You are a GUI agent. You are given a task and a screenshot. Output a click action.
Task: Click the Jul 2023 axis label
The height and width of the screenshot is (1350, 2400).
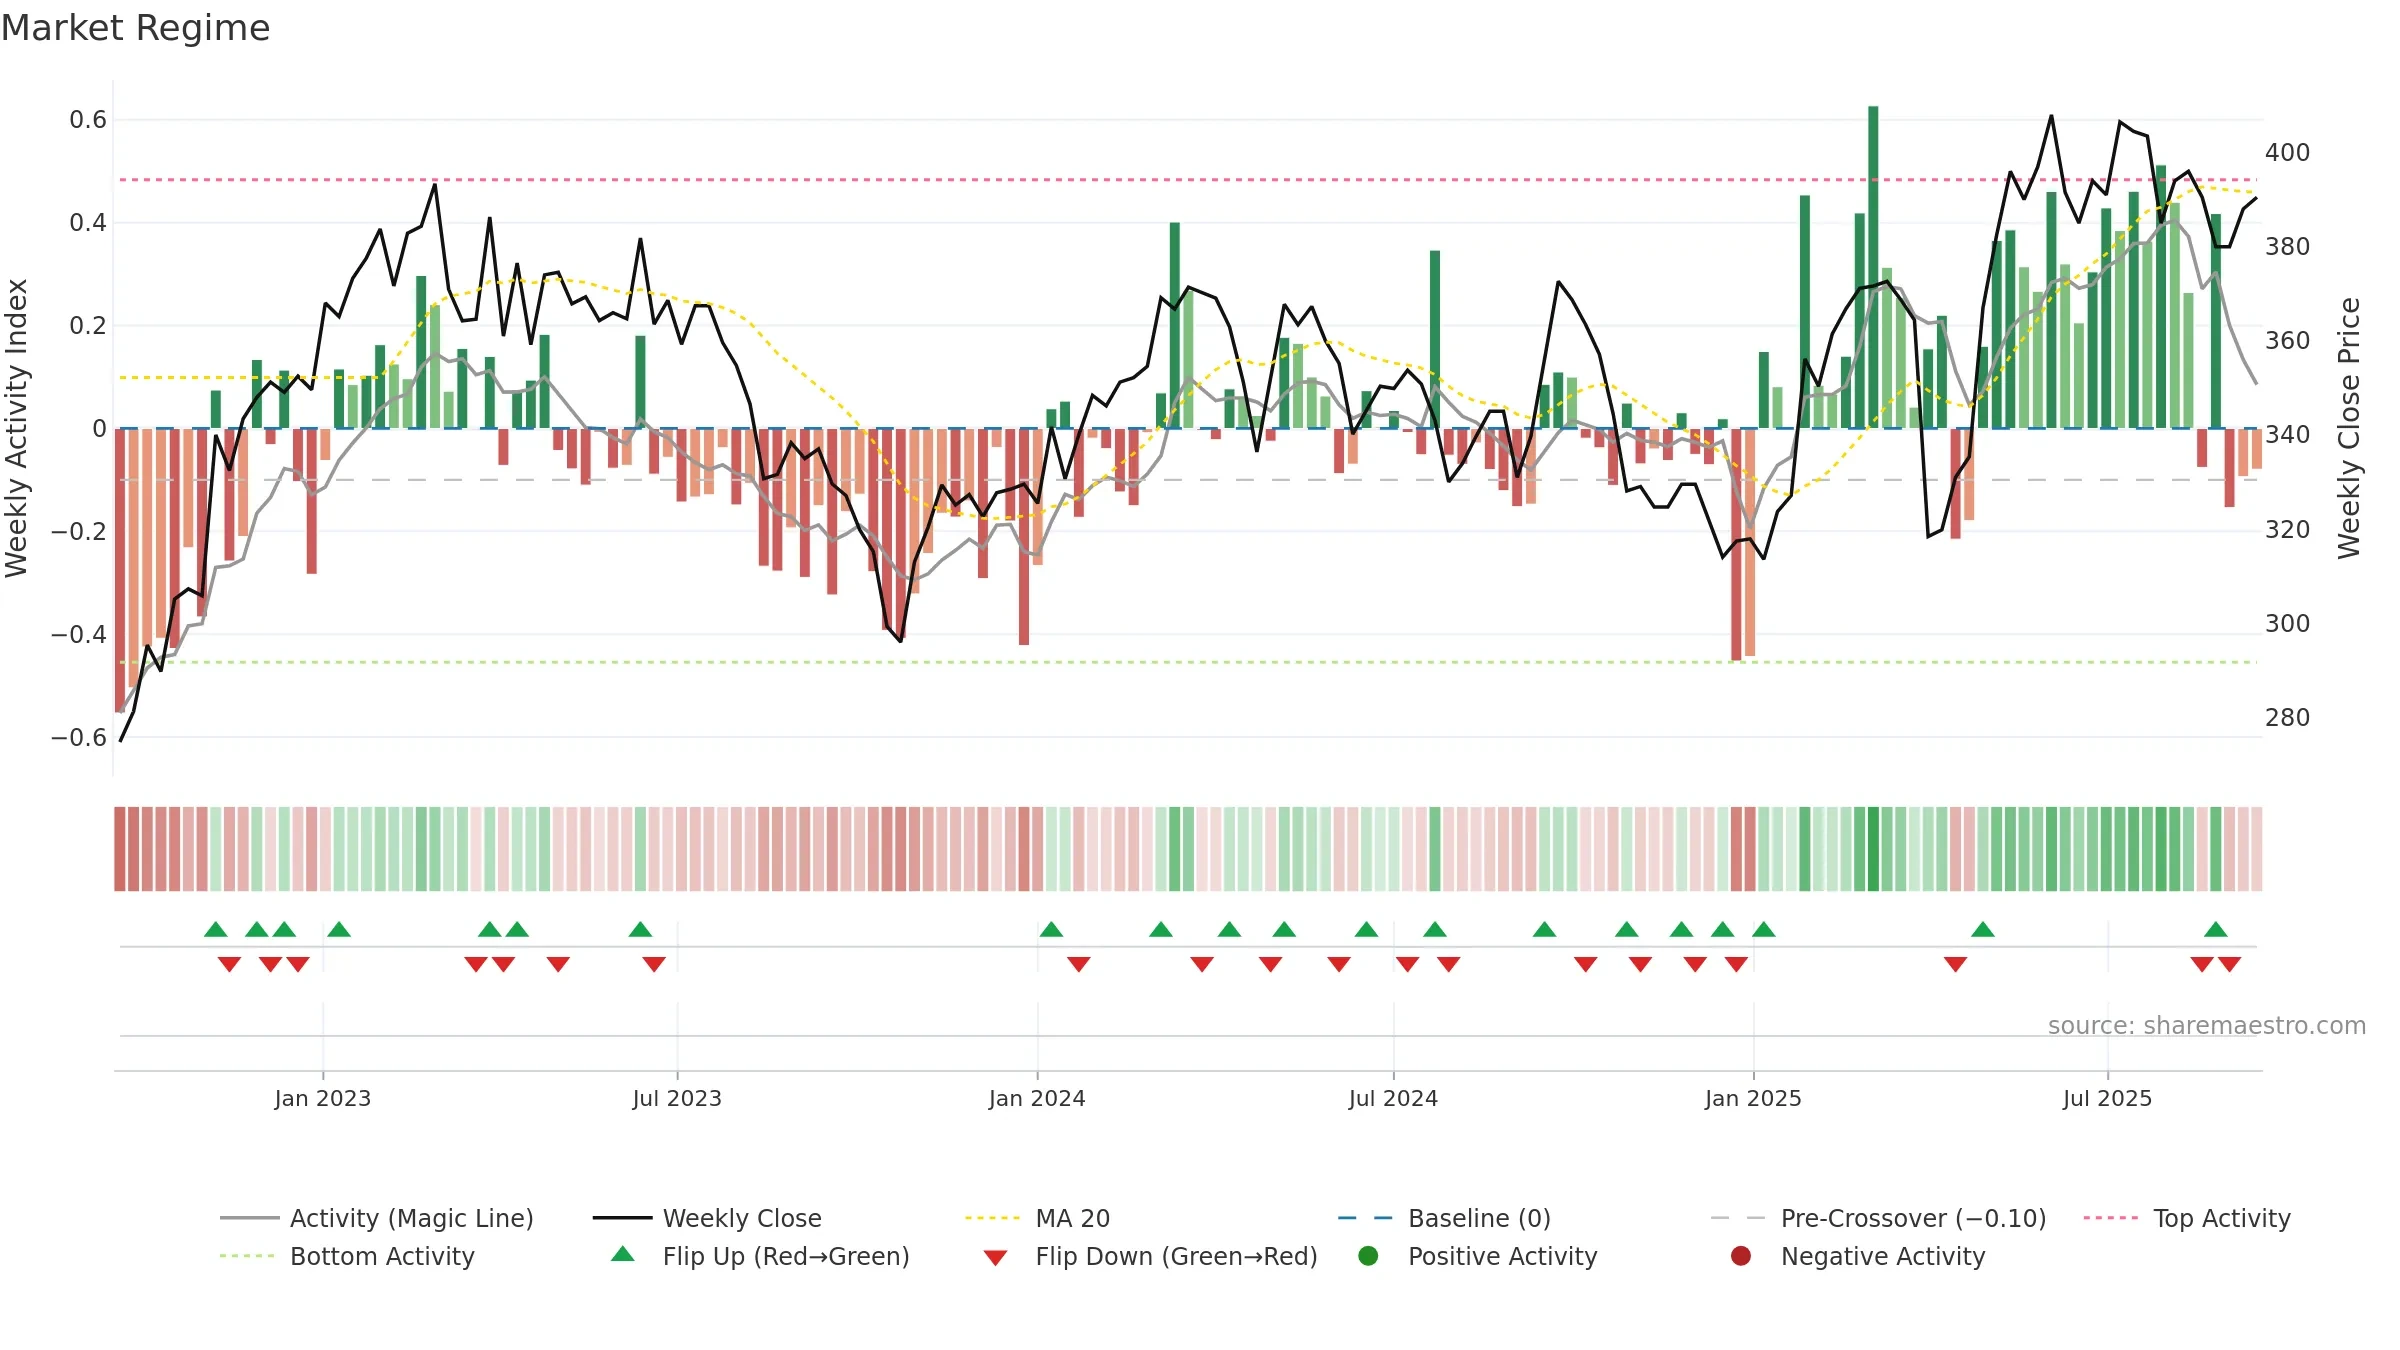(x=677, y=1098)
